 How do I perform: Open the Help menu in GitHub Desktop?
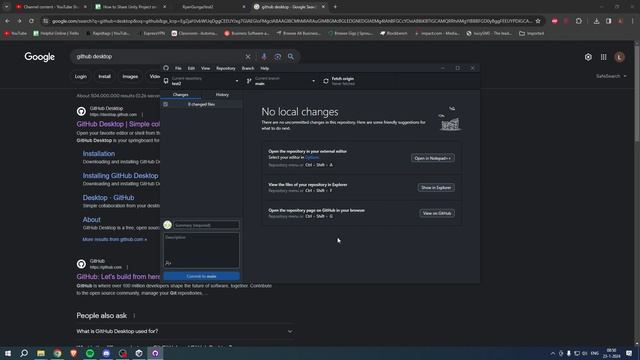(264, 69)
